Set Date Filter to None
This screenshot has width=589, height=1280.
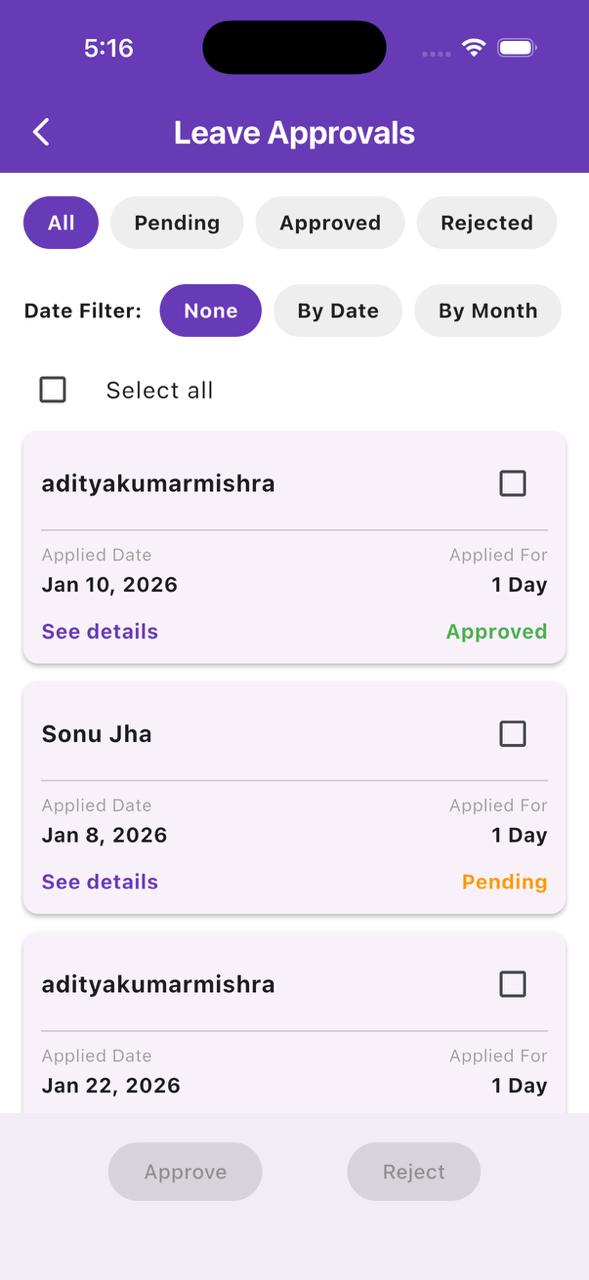pyautogui.click(x=210, y=310)
